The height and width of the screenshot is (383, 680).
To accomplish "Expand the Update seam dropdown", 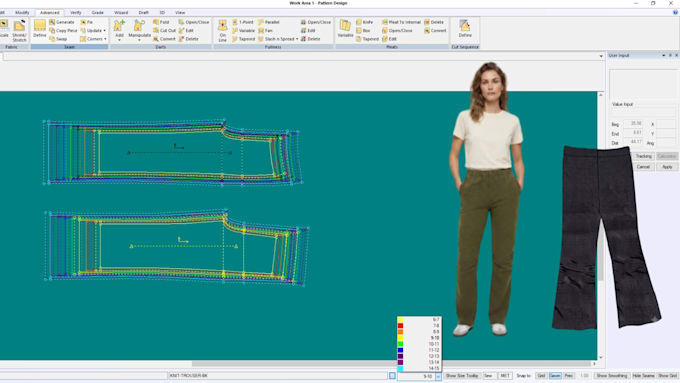I will click(105, 31).
